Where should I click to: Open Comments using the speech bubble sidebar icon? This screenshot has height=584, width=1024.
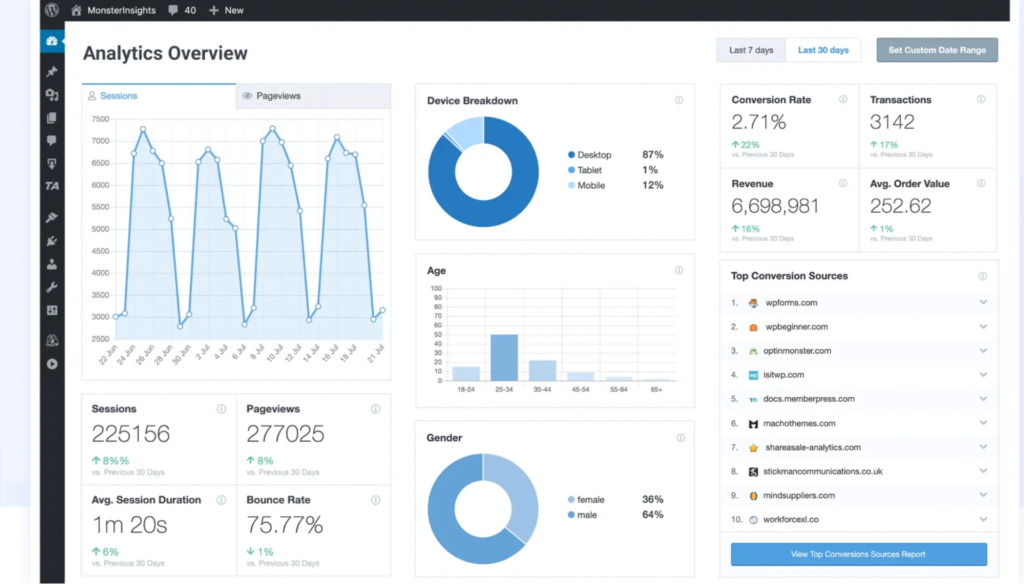pos(50,141)
